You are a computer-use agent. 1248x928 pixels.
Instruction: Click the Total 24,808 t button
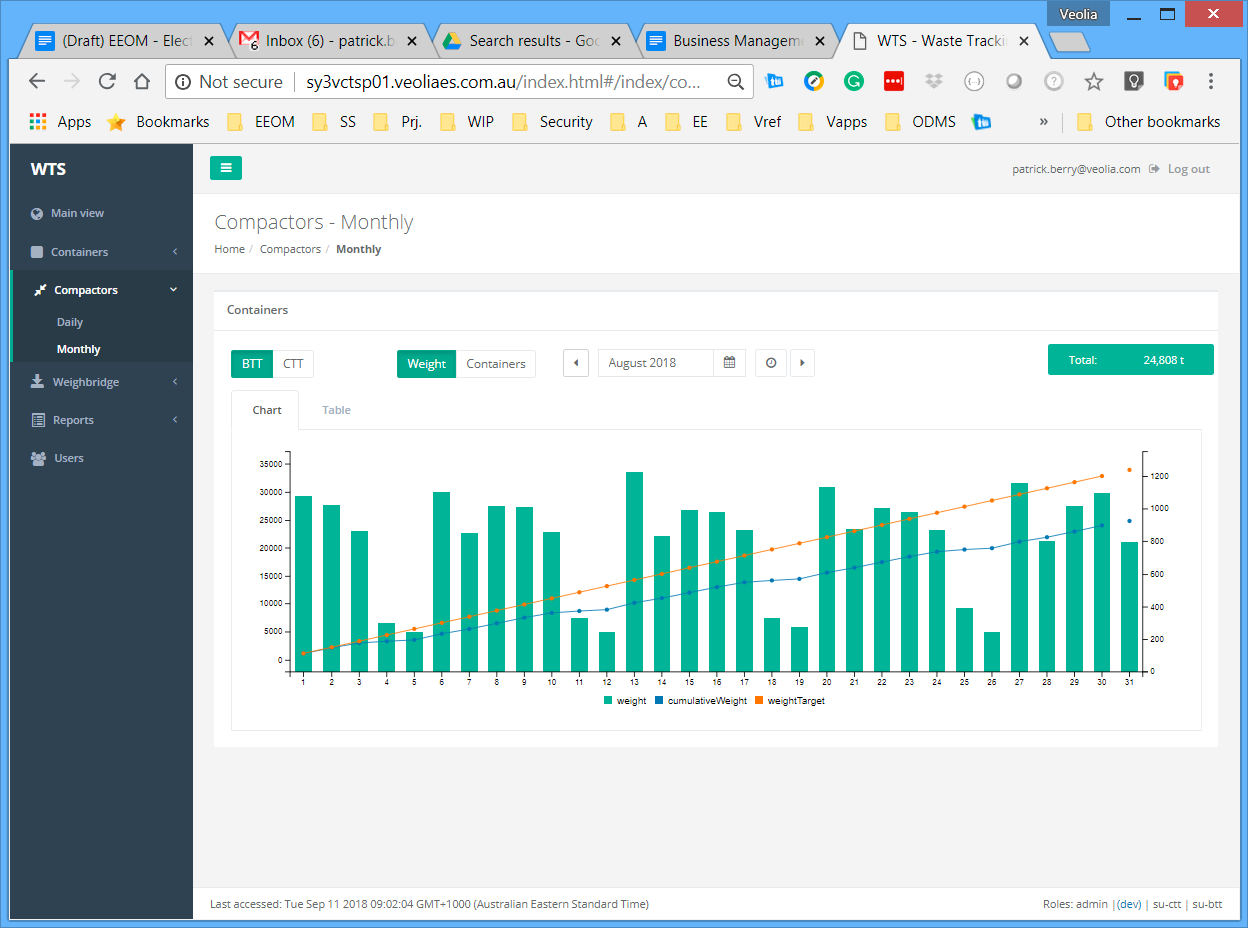click(1130, 360)
